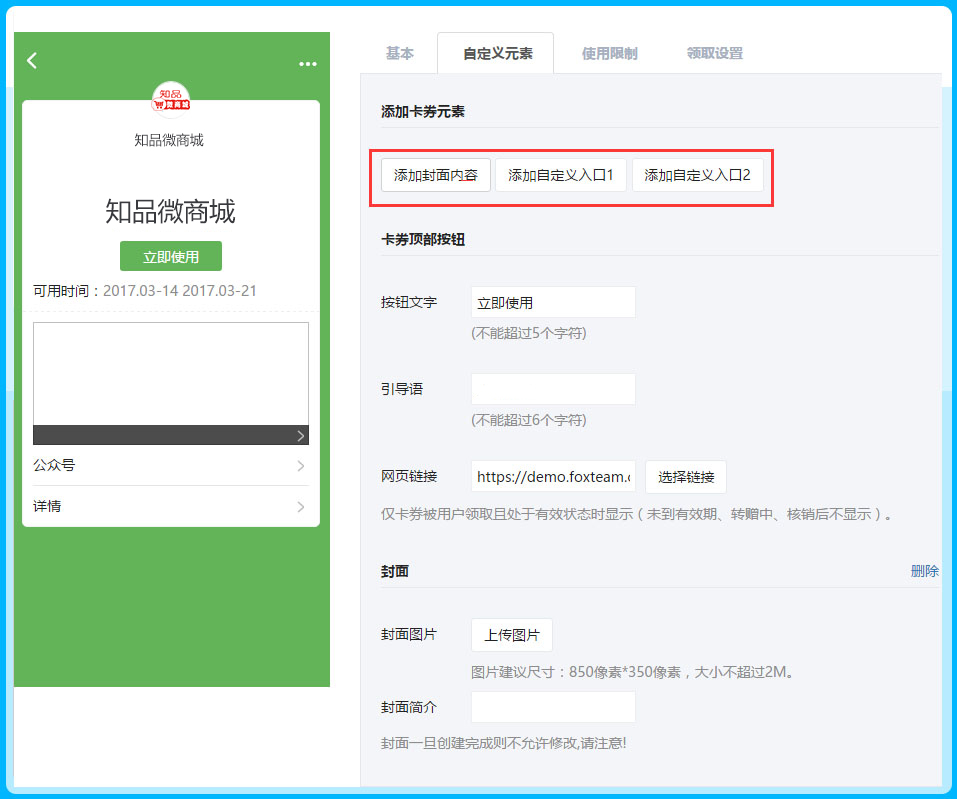Expand the 公众号 row chevron
The width and height of the screenshot is (957, 799).
click(300, 466)
